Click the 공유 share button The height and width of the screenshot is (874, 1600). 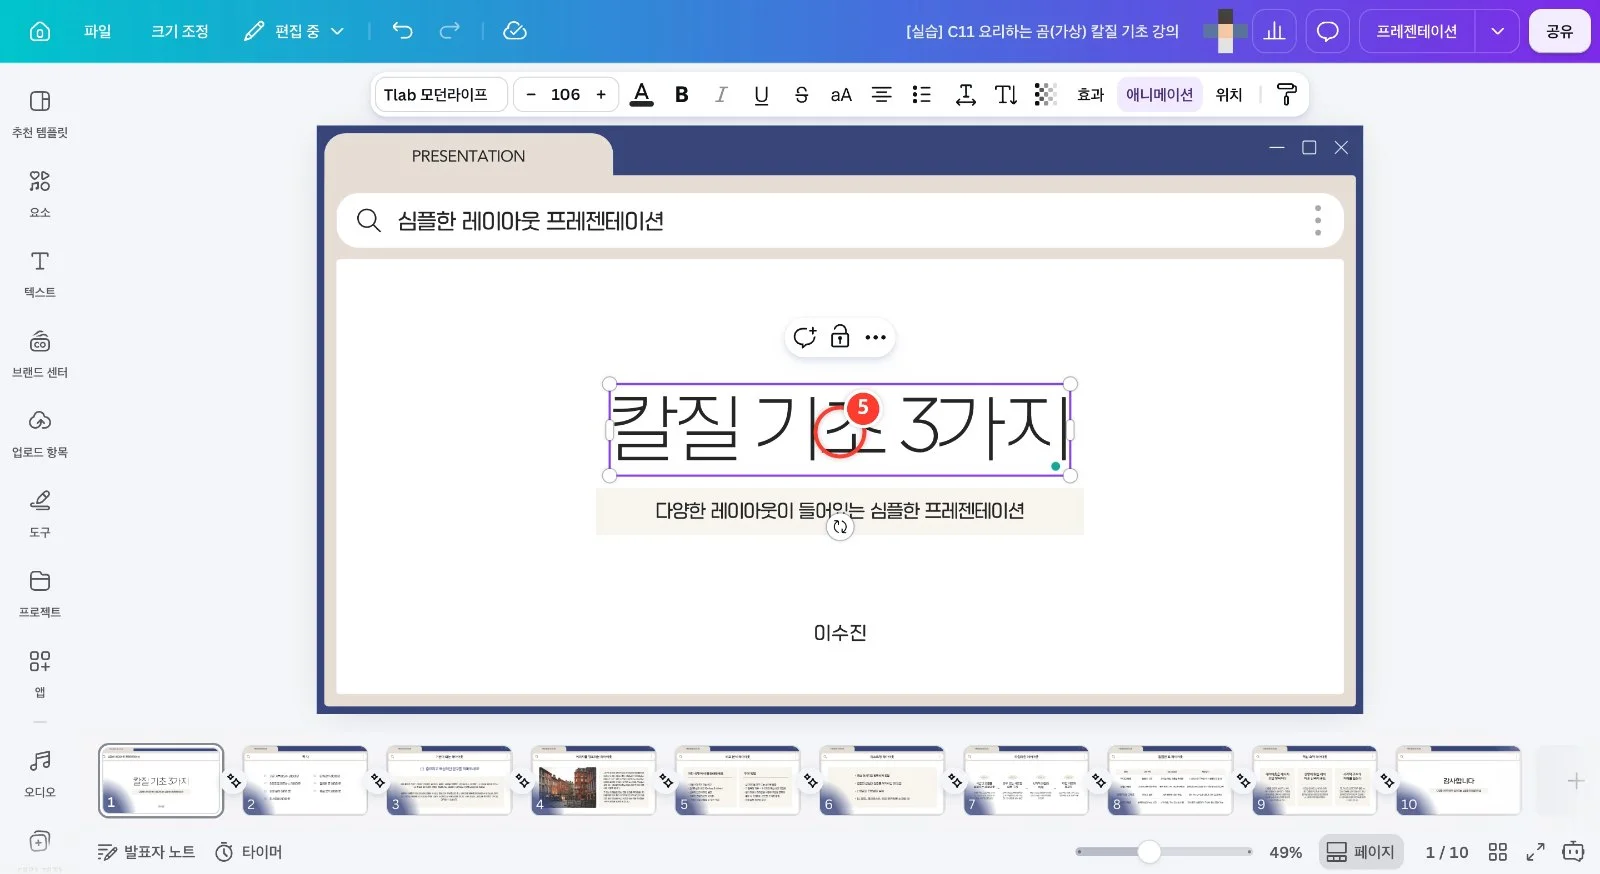1559,31
